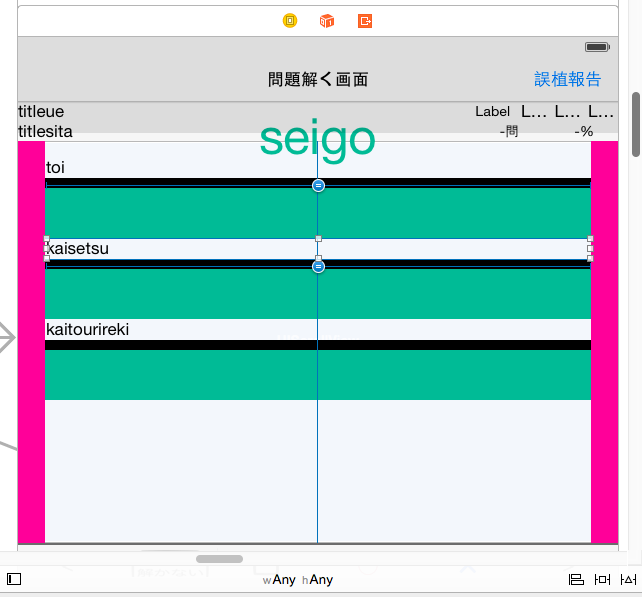642x597 pixels.
Task: Select the toi label
Action: tap(55, 167)
